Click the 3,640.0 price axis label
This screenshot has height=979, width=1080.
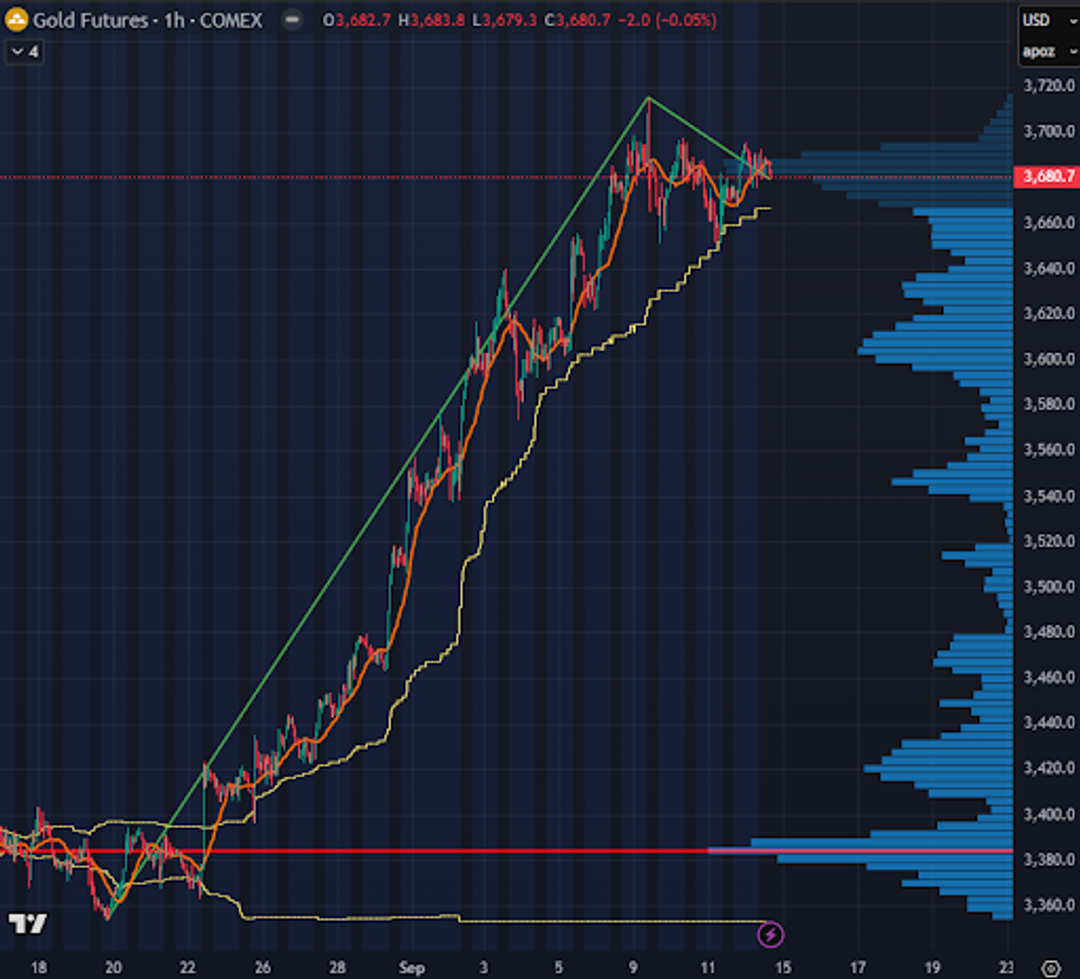(1049, 268)
